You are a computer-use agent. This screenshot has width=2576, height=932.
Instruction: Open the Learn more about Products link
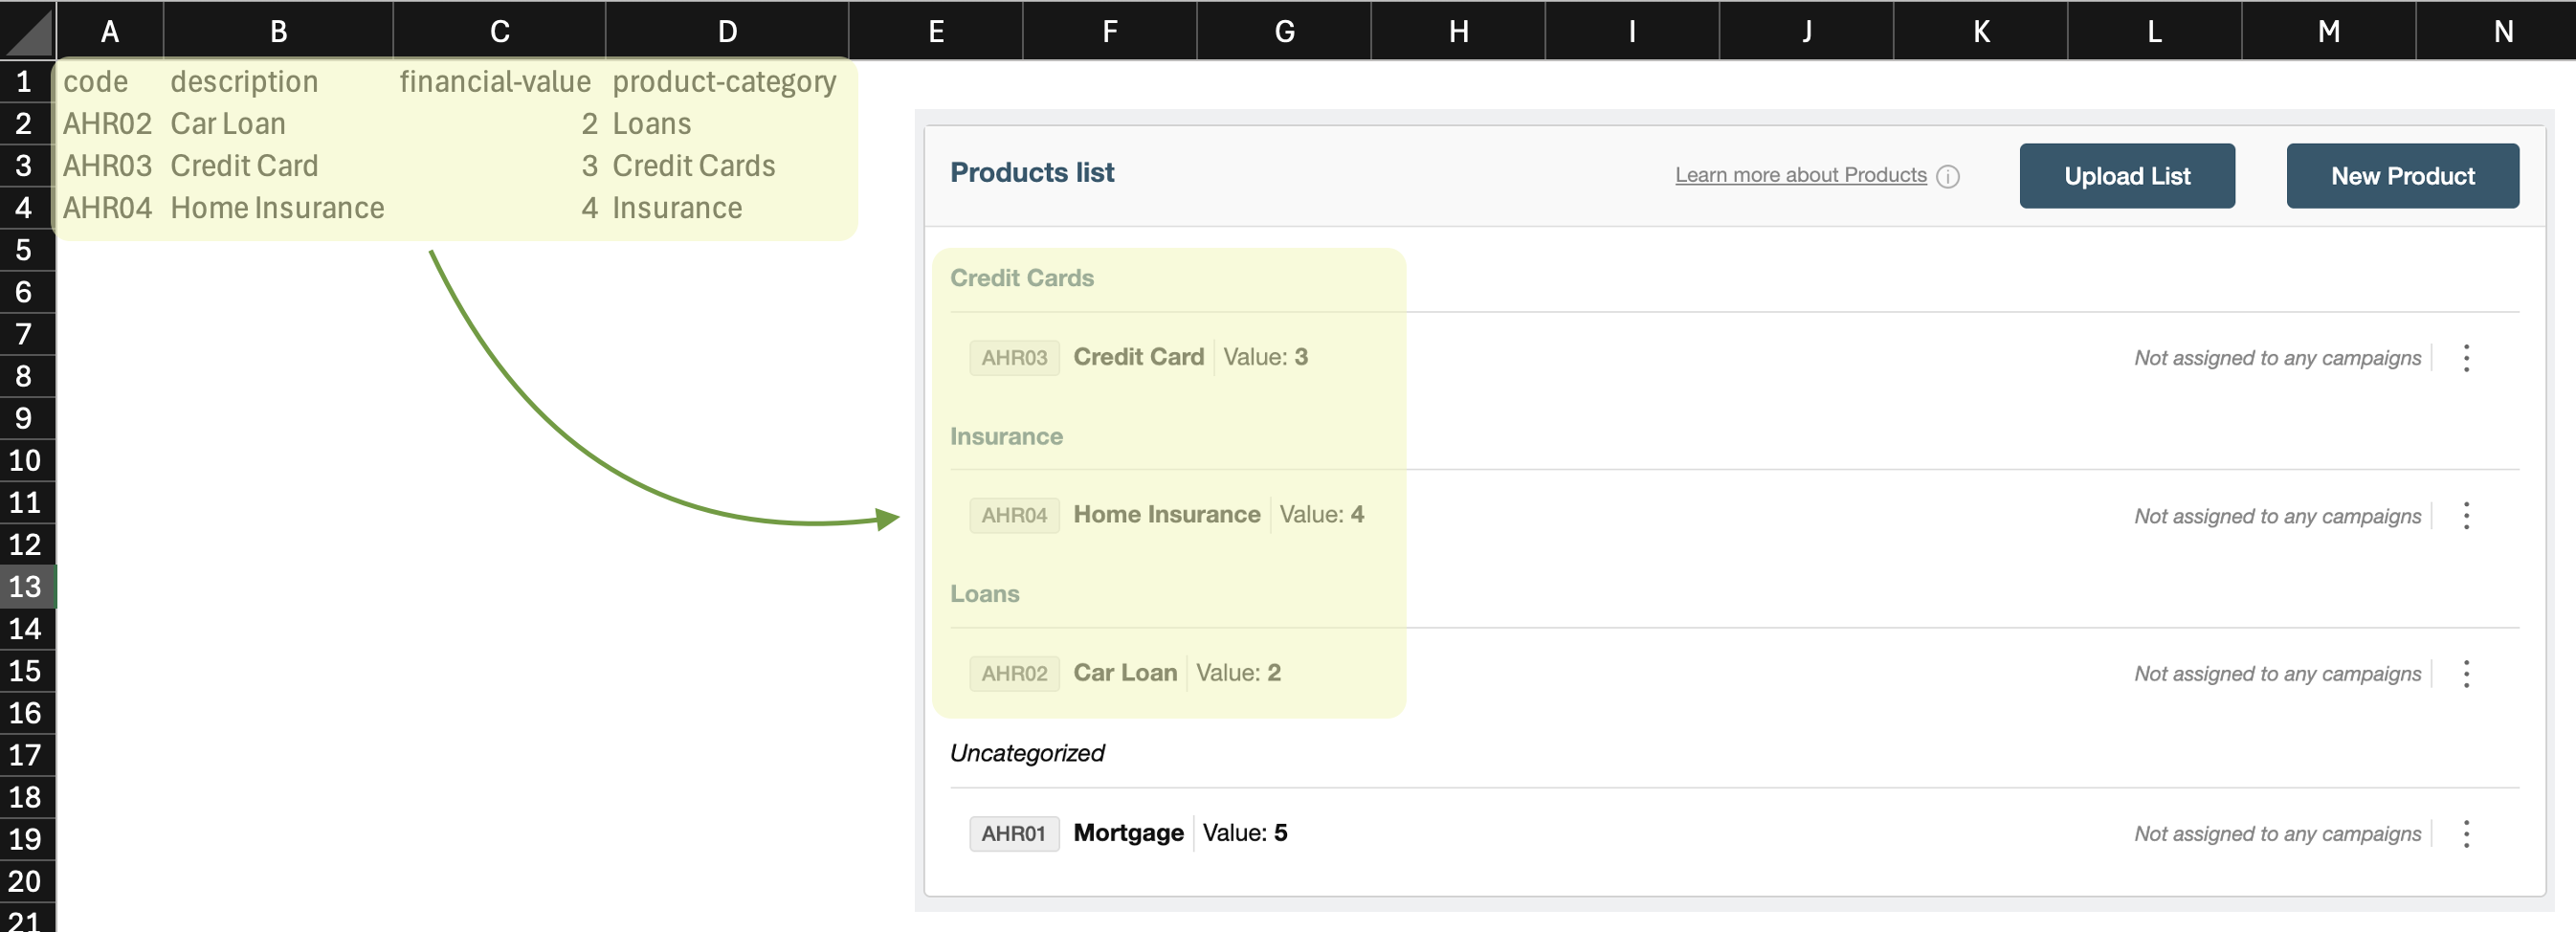1800,175
